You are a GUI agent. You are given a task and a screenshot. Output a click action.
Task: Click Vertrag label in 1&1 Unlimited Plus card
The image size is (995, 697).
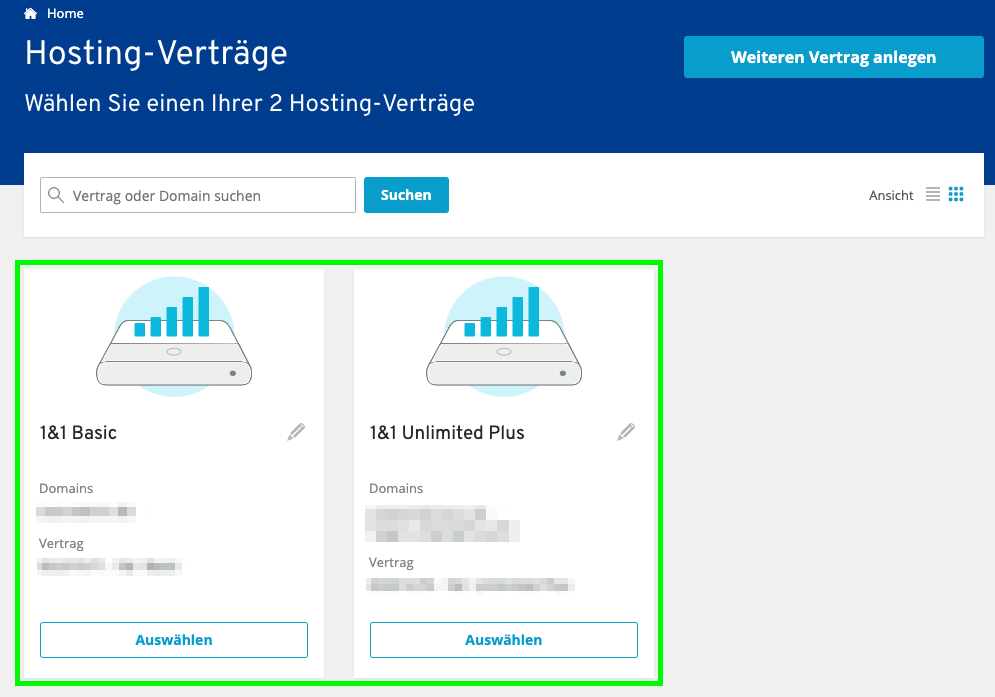391,562
